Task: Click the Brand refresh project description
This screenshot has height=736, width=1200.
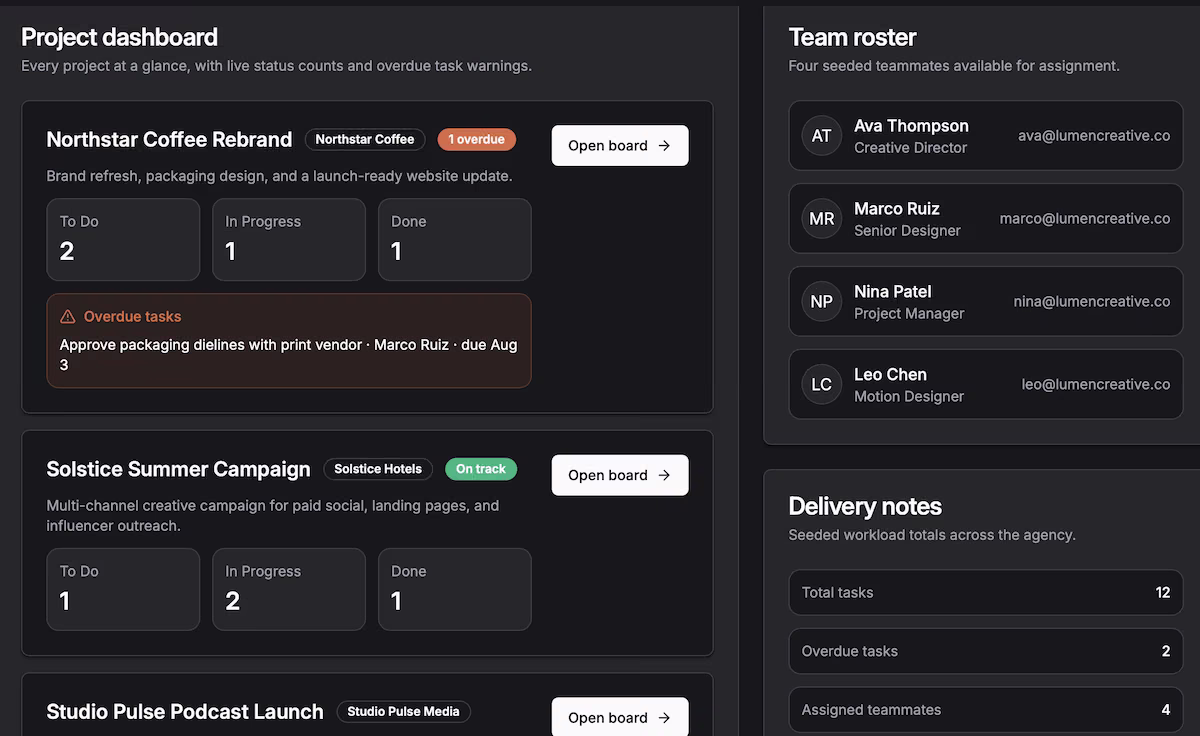Action: click(280, 176)
